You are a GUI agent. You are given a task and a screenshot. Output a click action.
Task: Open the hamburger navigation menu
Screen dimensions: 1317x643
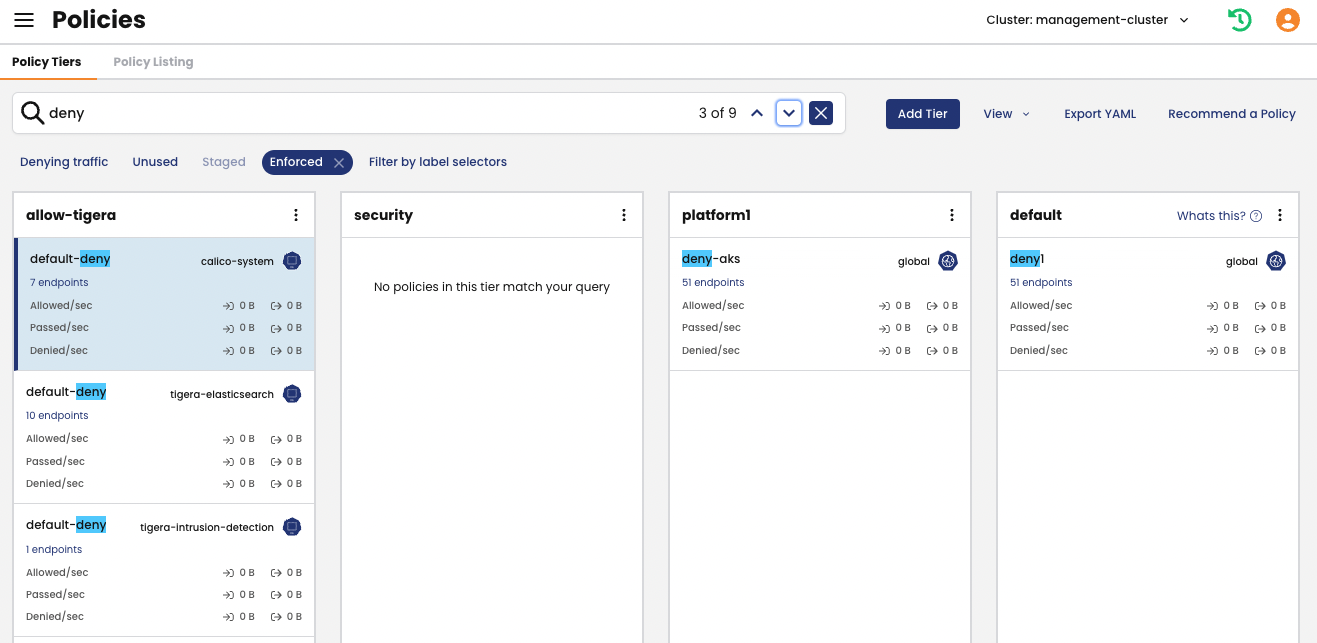[24, 20]
